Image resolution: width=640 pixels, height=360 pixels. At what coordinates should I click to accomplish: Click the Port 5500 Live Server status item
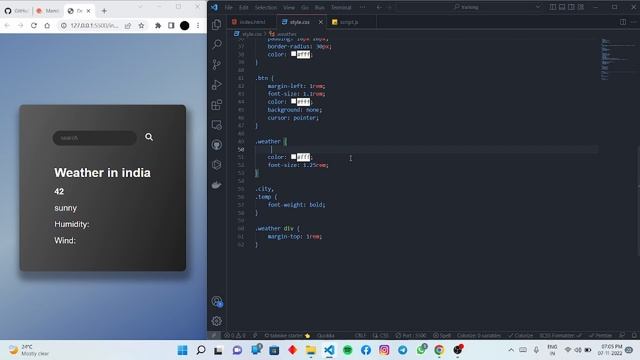[411, 336]
